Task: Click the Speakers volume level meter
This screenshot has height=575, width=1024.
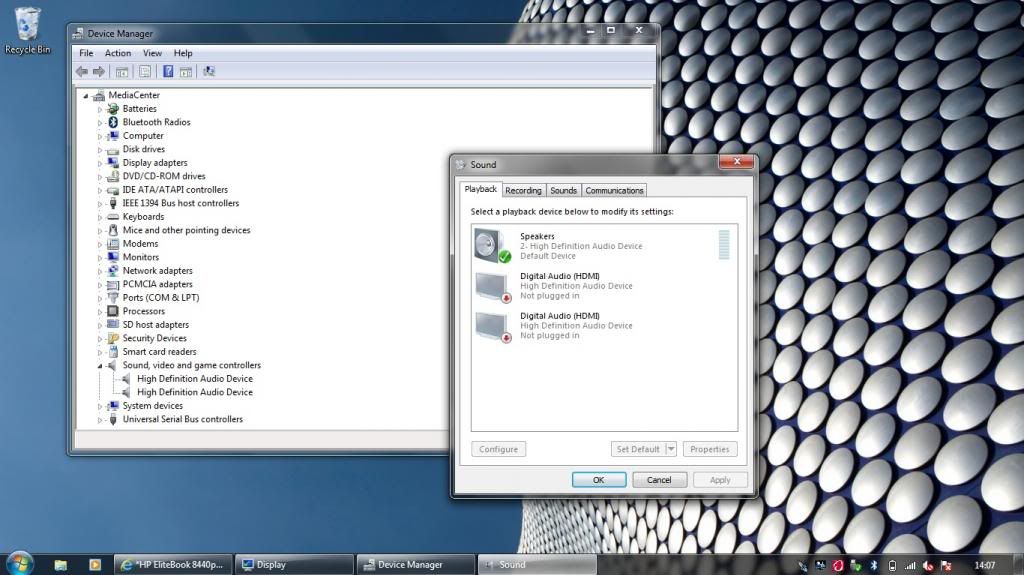Action: (x=724, y=245)
